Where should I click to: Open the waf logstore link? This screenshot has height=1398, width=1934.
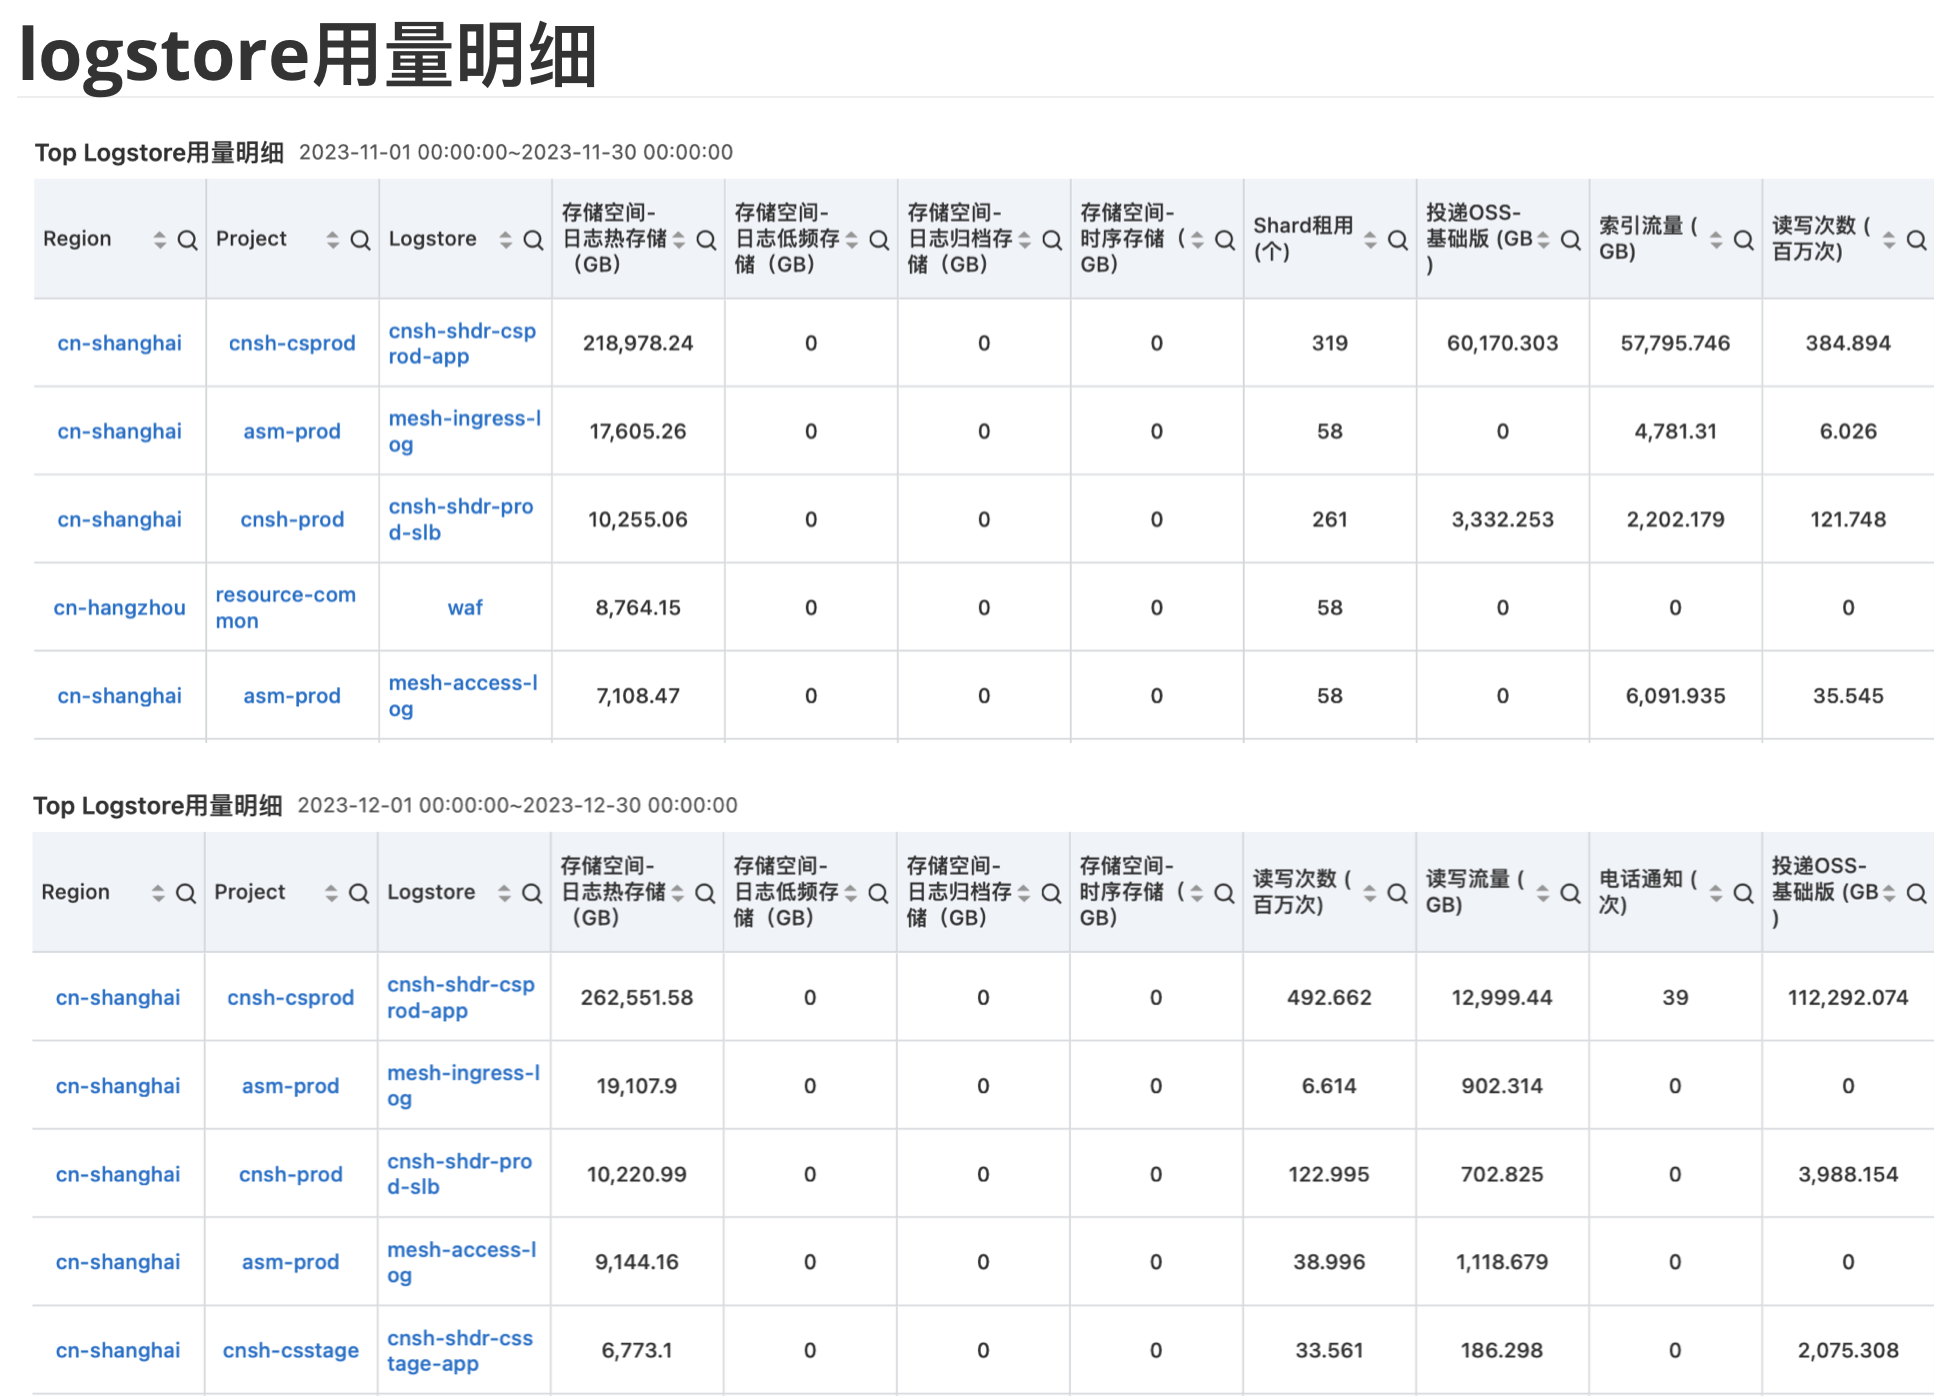tap(465, 607)
